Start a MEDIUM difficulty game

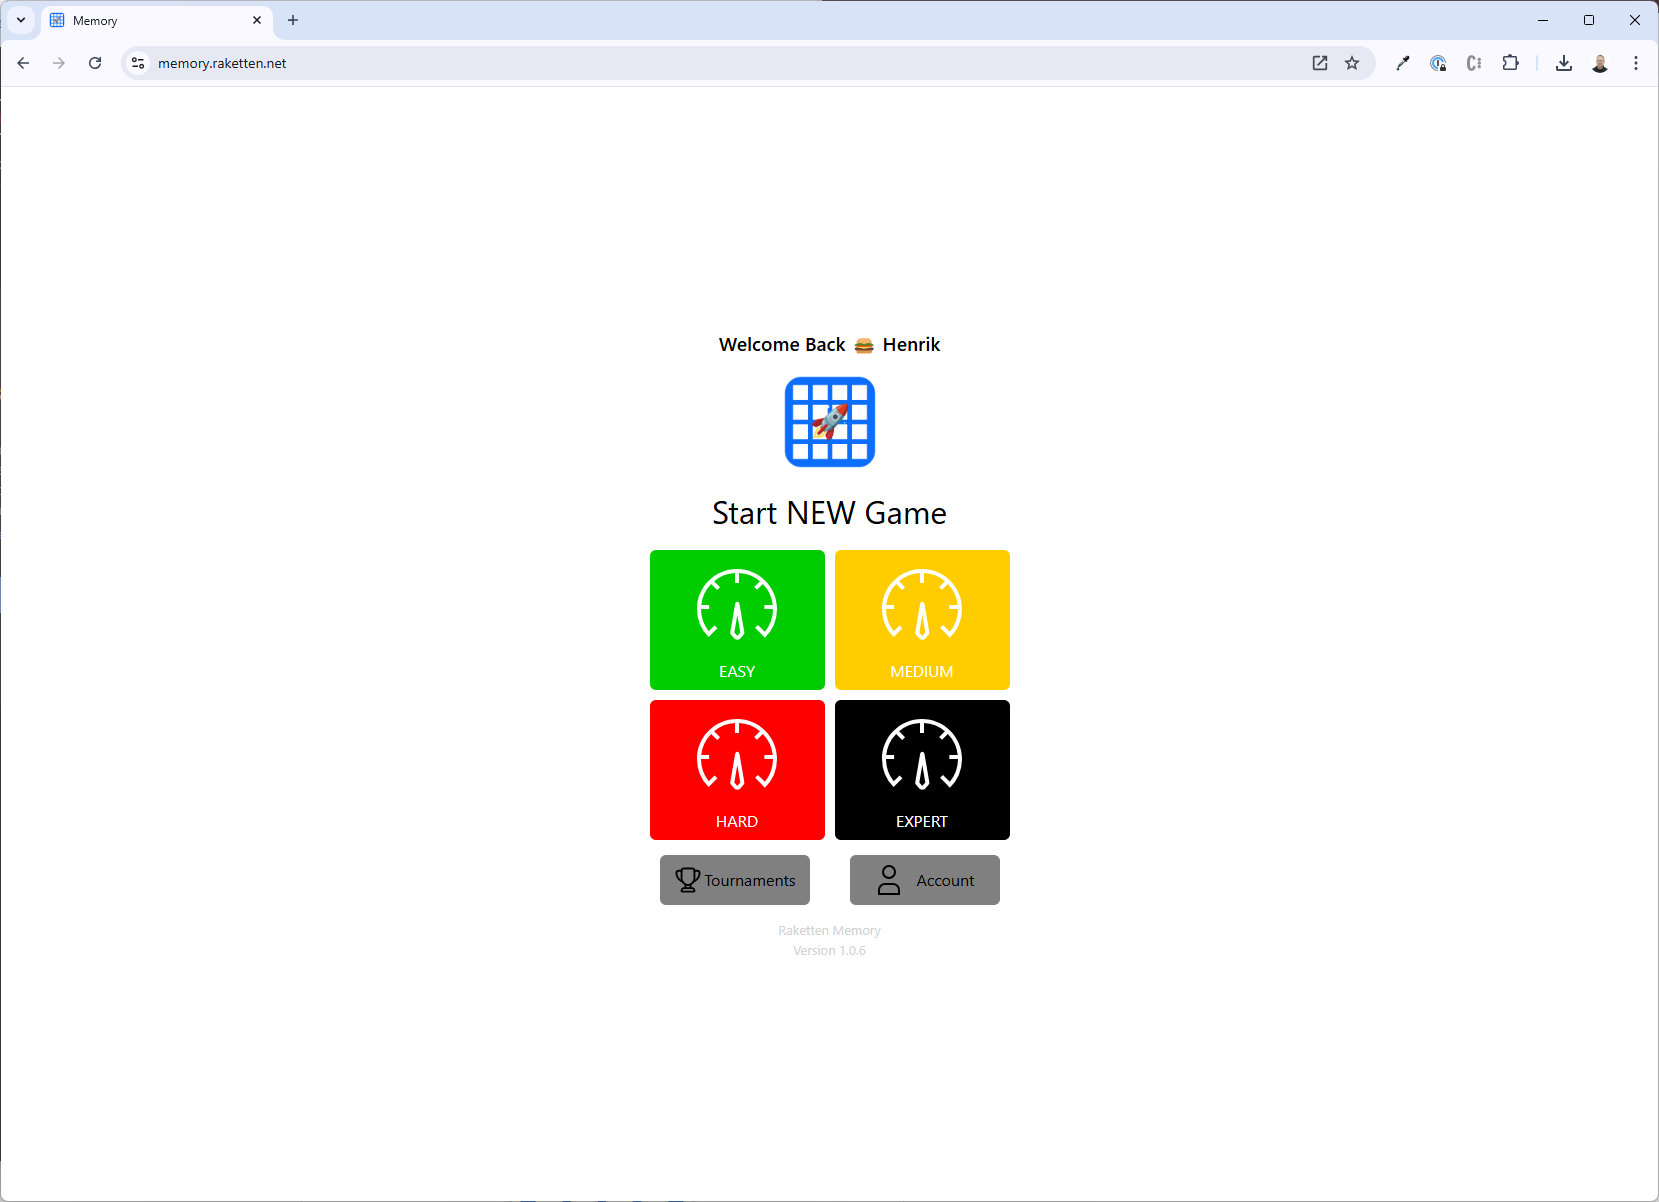[x=922, y=620]
